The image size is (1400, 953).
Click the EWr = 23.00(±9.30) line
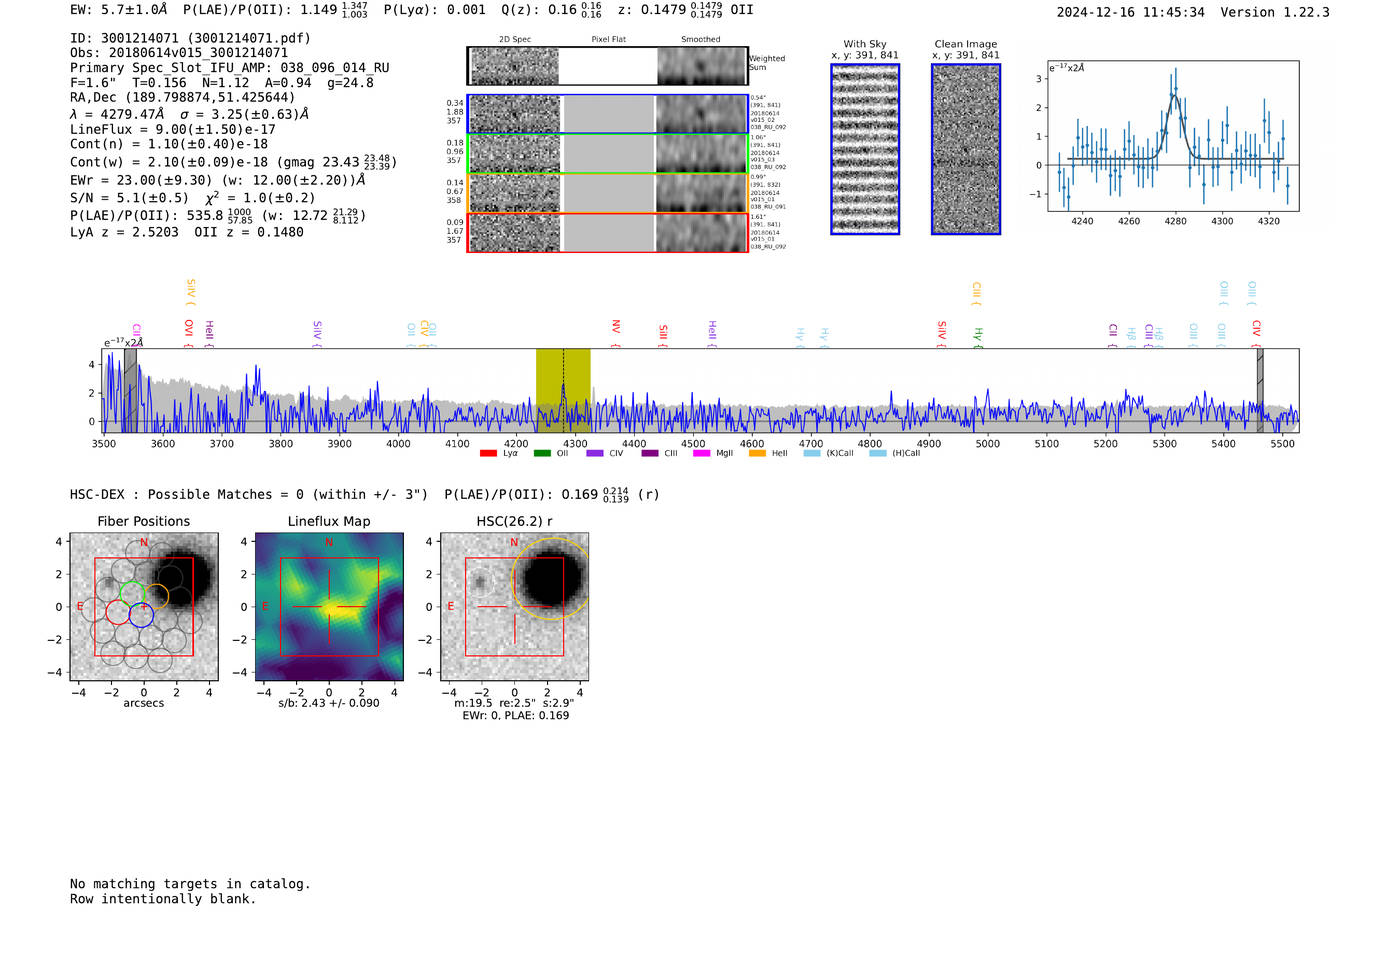pyautogui.click(x=218, y=181)
